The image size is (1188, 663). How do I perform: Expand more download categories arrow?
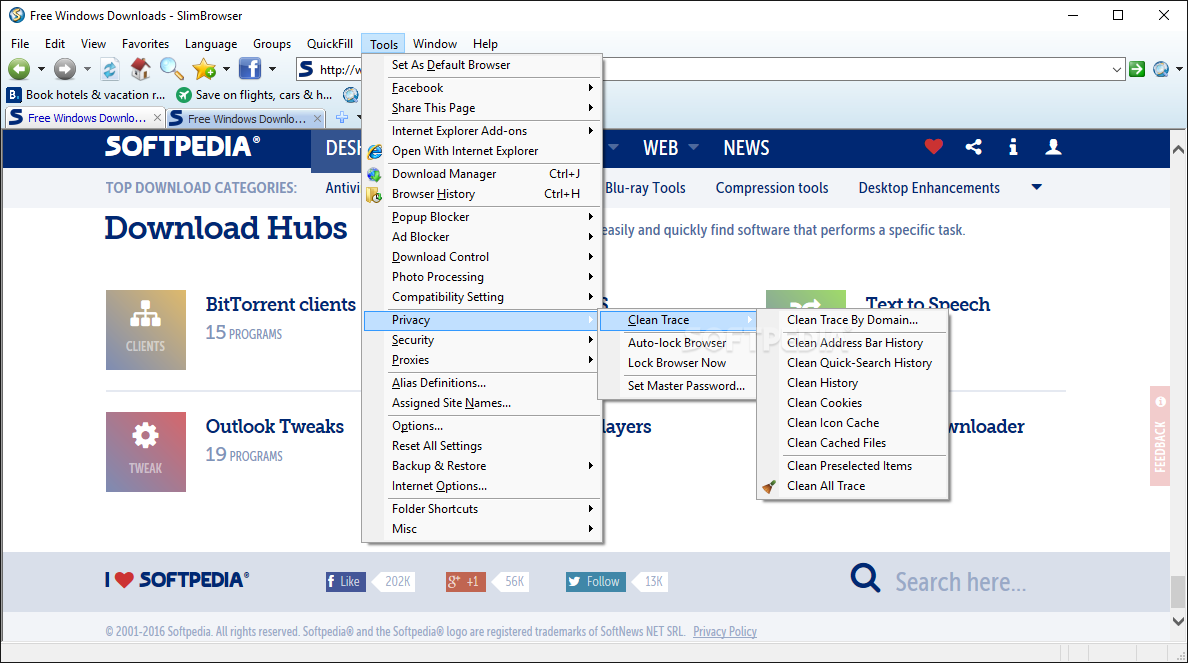click(1036, 187)
